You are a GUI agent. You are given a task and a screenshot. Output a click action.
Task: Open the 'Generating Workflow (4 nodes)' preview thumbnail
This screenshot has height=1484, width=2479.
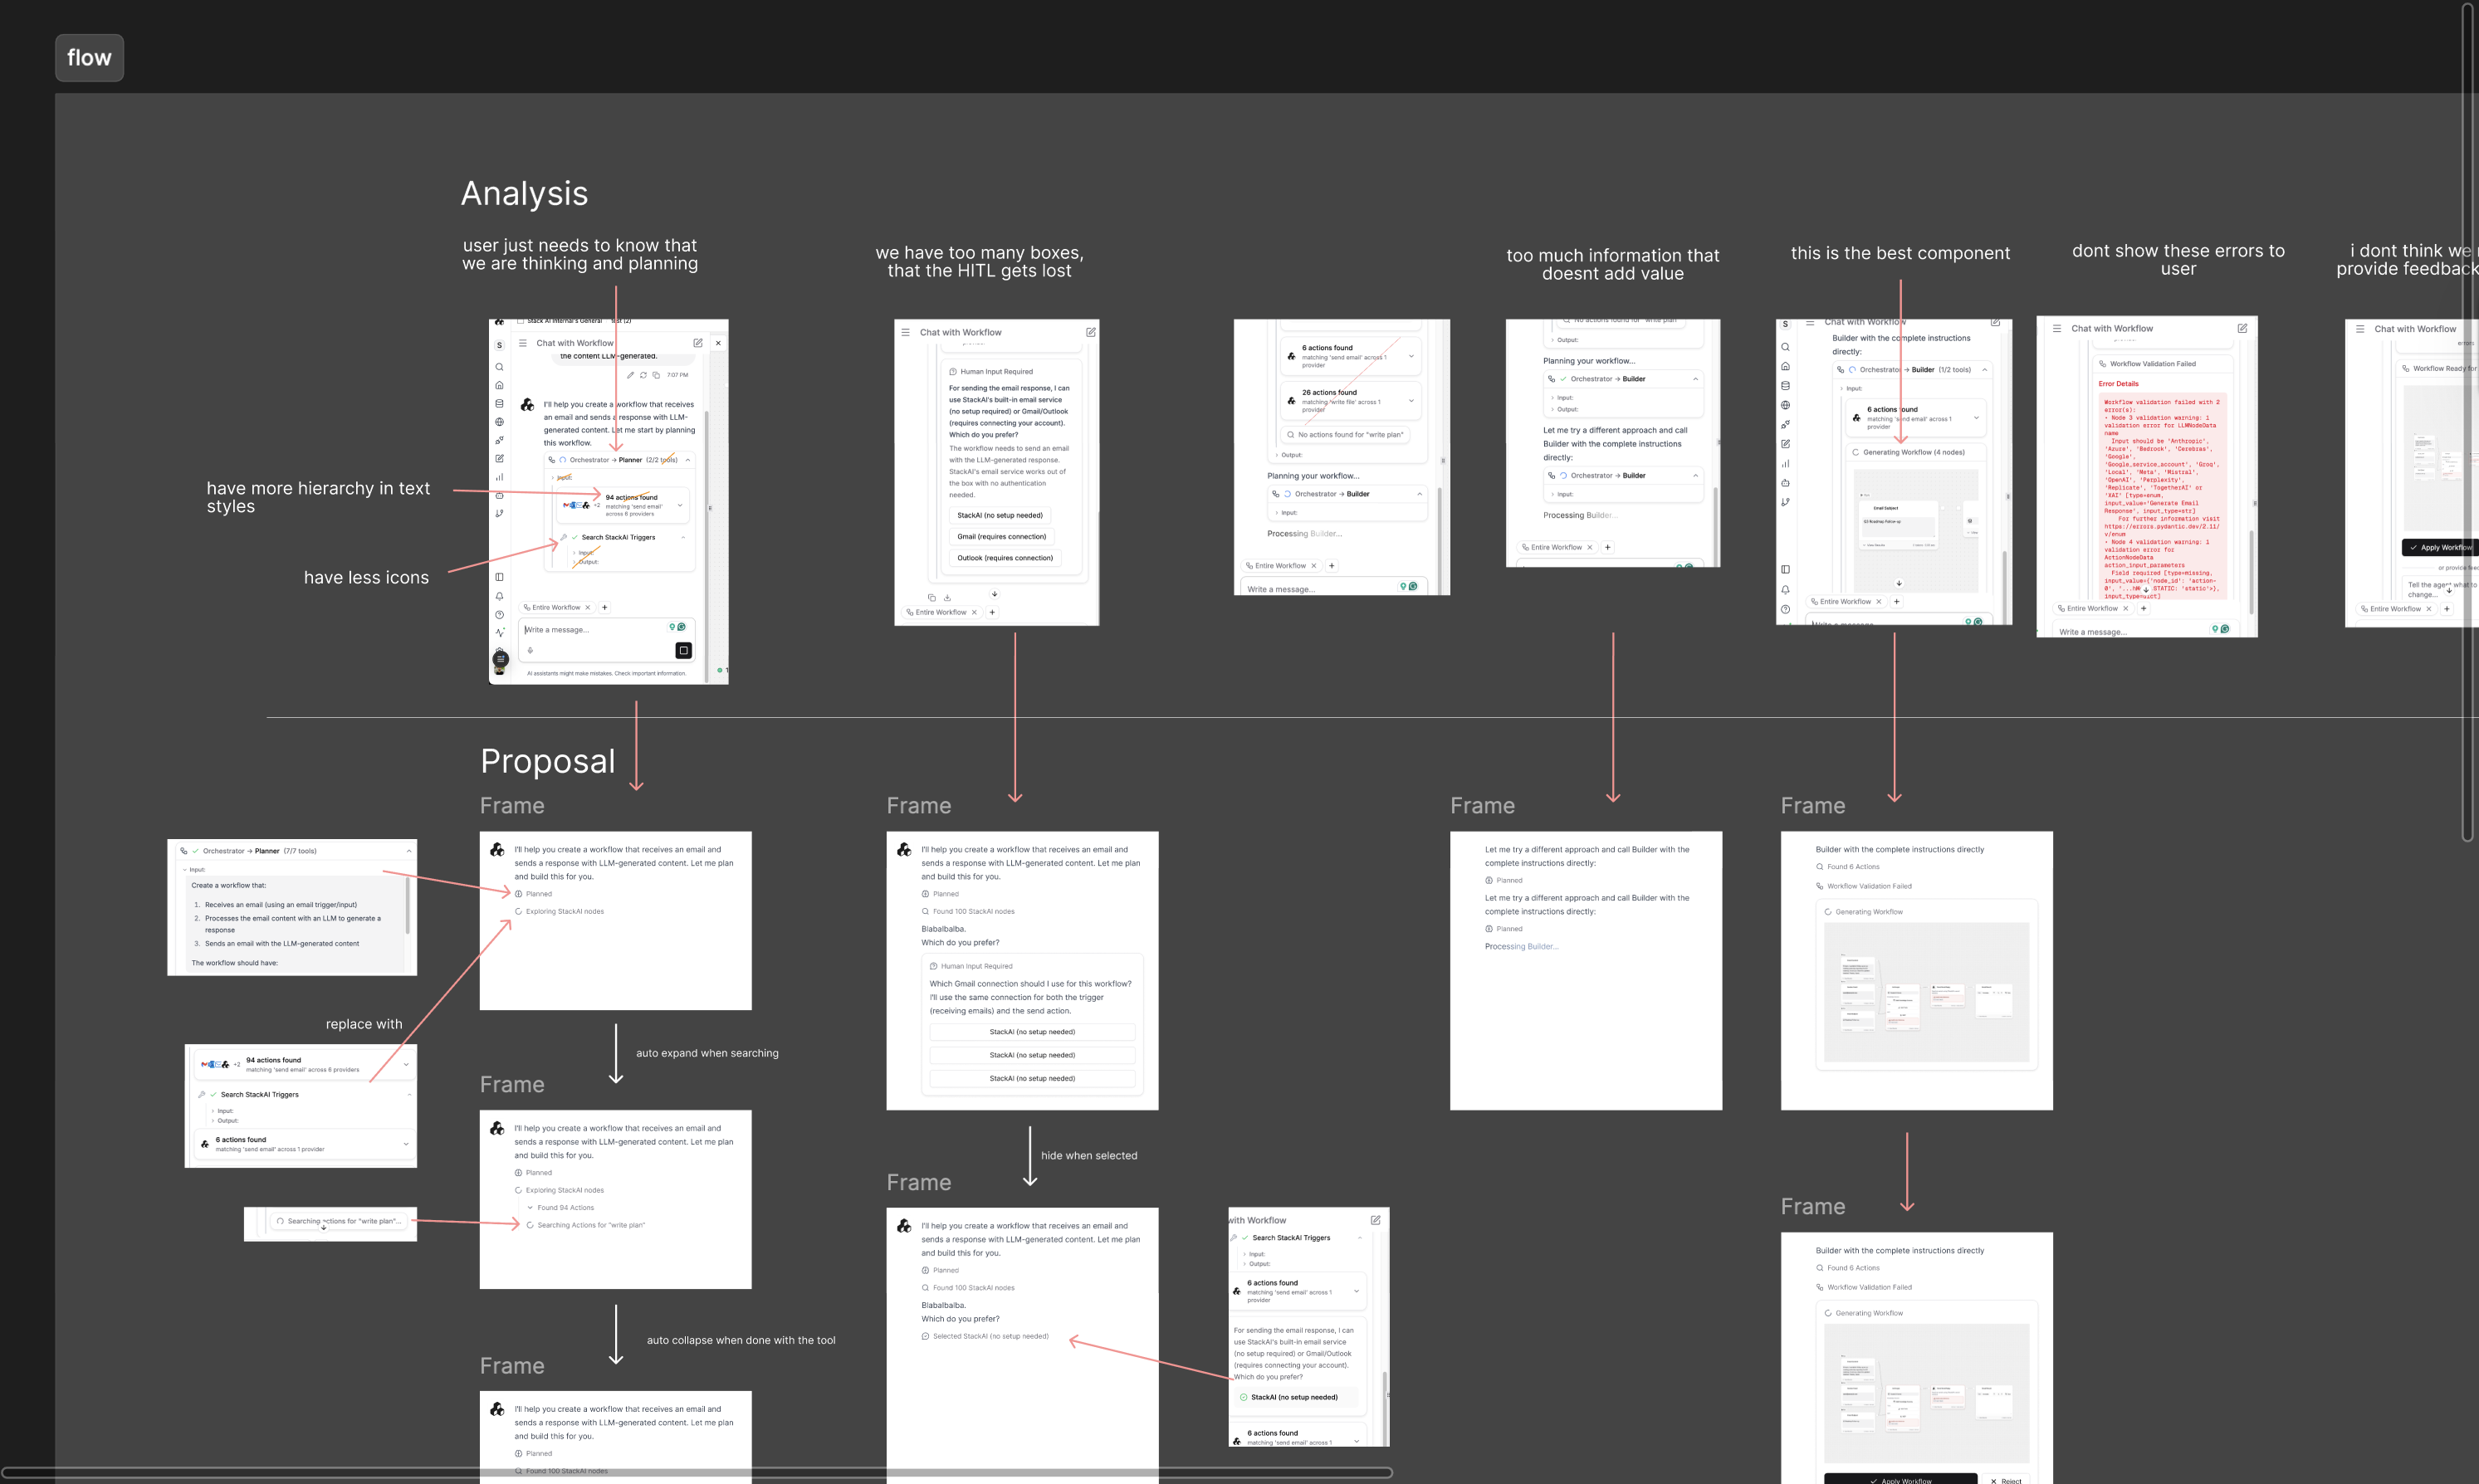pos(1915,530)
